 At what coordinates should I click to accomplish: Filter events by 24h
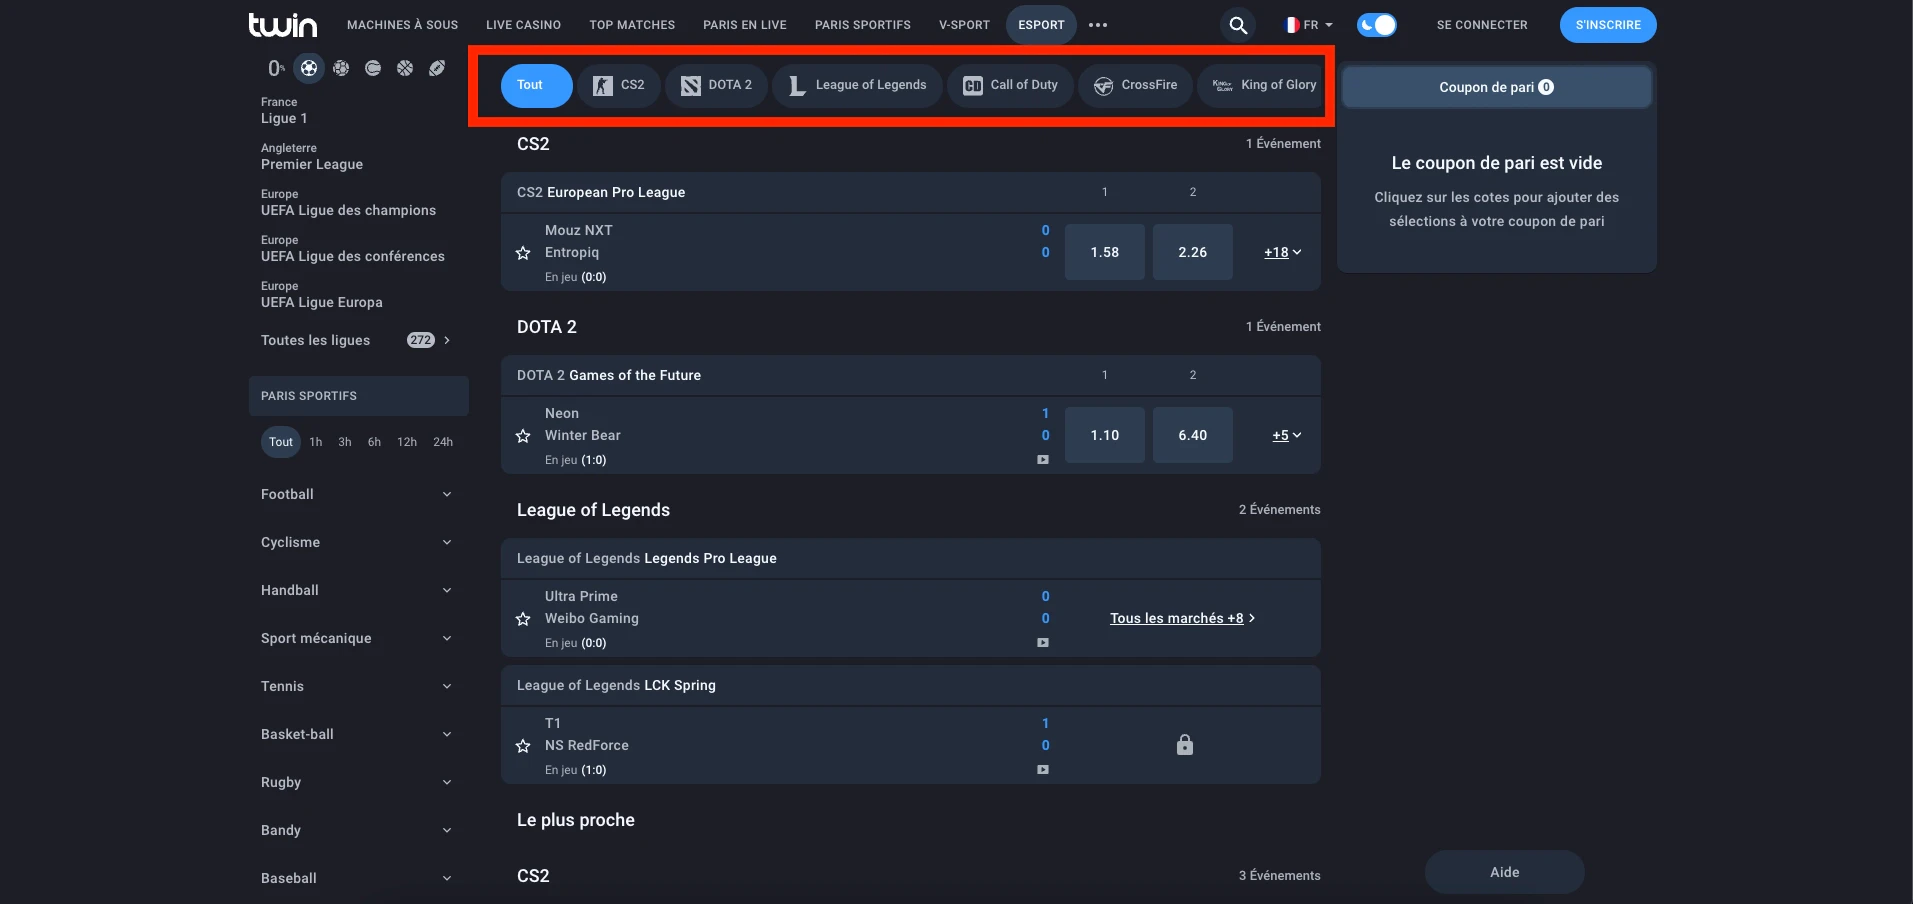[x=443, y=442]
